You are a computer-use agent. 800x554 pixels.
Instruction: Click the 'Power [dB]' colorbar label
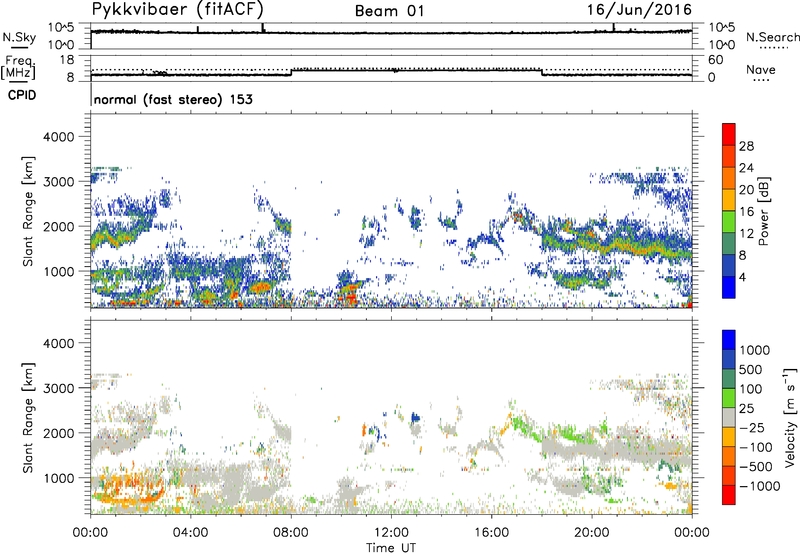point(764,211)
